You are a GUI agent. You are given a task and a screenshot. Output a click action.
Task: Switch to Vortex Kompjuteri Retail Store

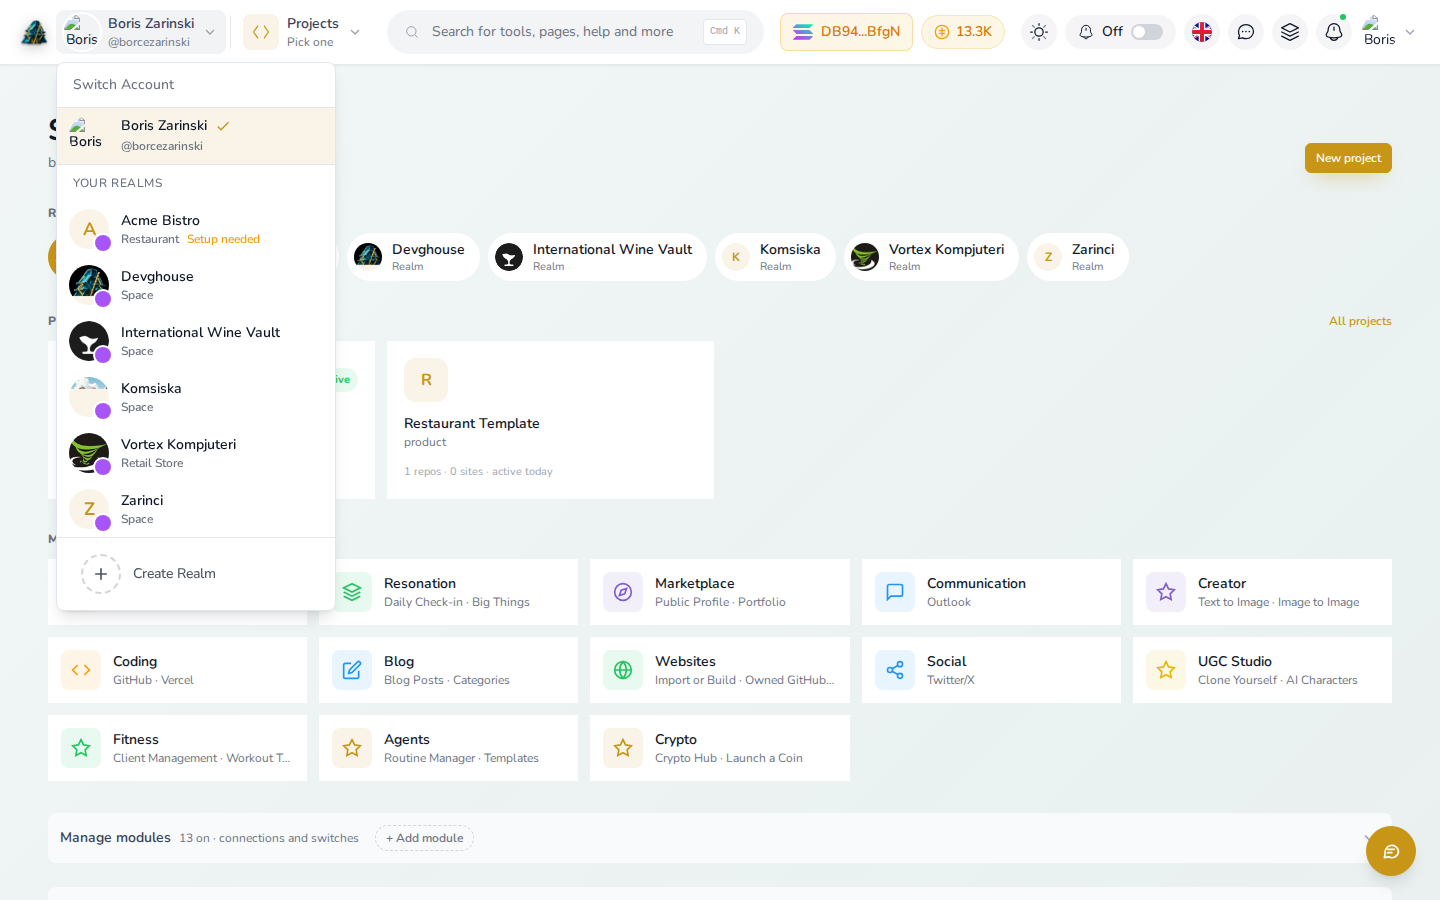pyautogui.click(x=196, y=453)
